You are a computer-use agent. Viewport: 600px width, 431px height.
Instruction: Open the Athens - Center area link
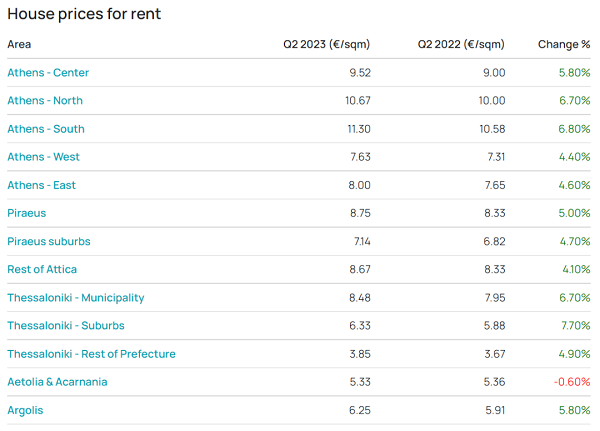tap(48, 73)
